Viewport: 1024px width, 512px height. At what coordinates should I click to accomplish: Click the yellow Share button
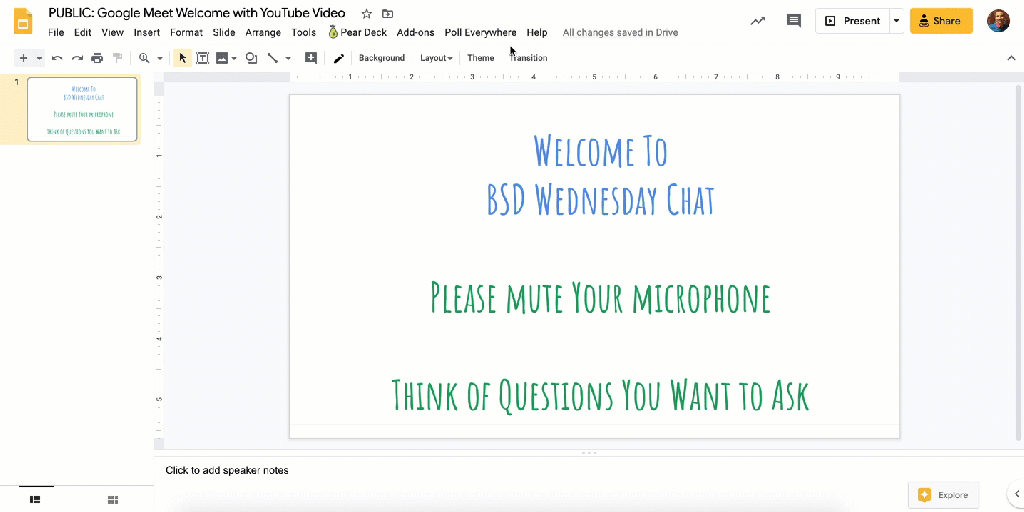coord(941,21)
